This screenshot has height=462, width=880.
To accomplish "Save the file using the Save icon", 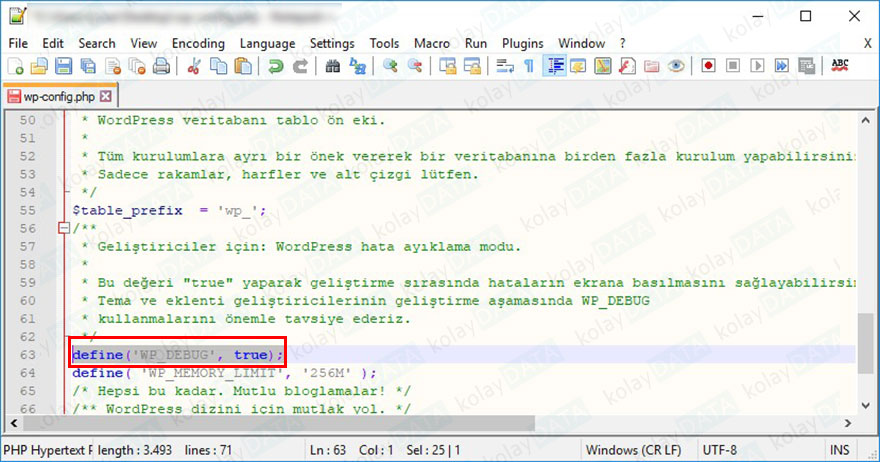I will point(63,66).
